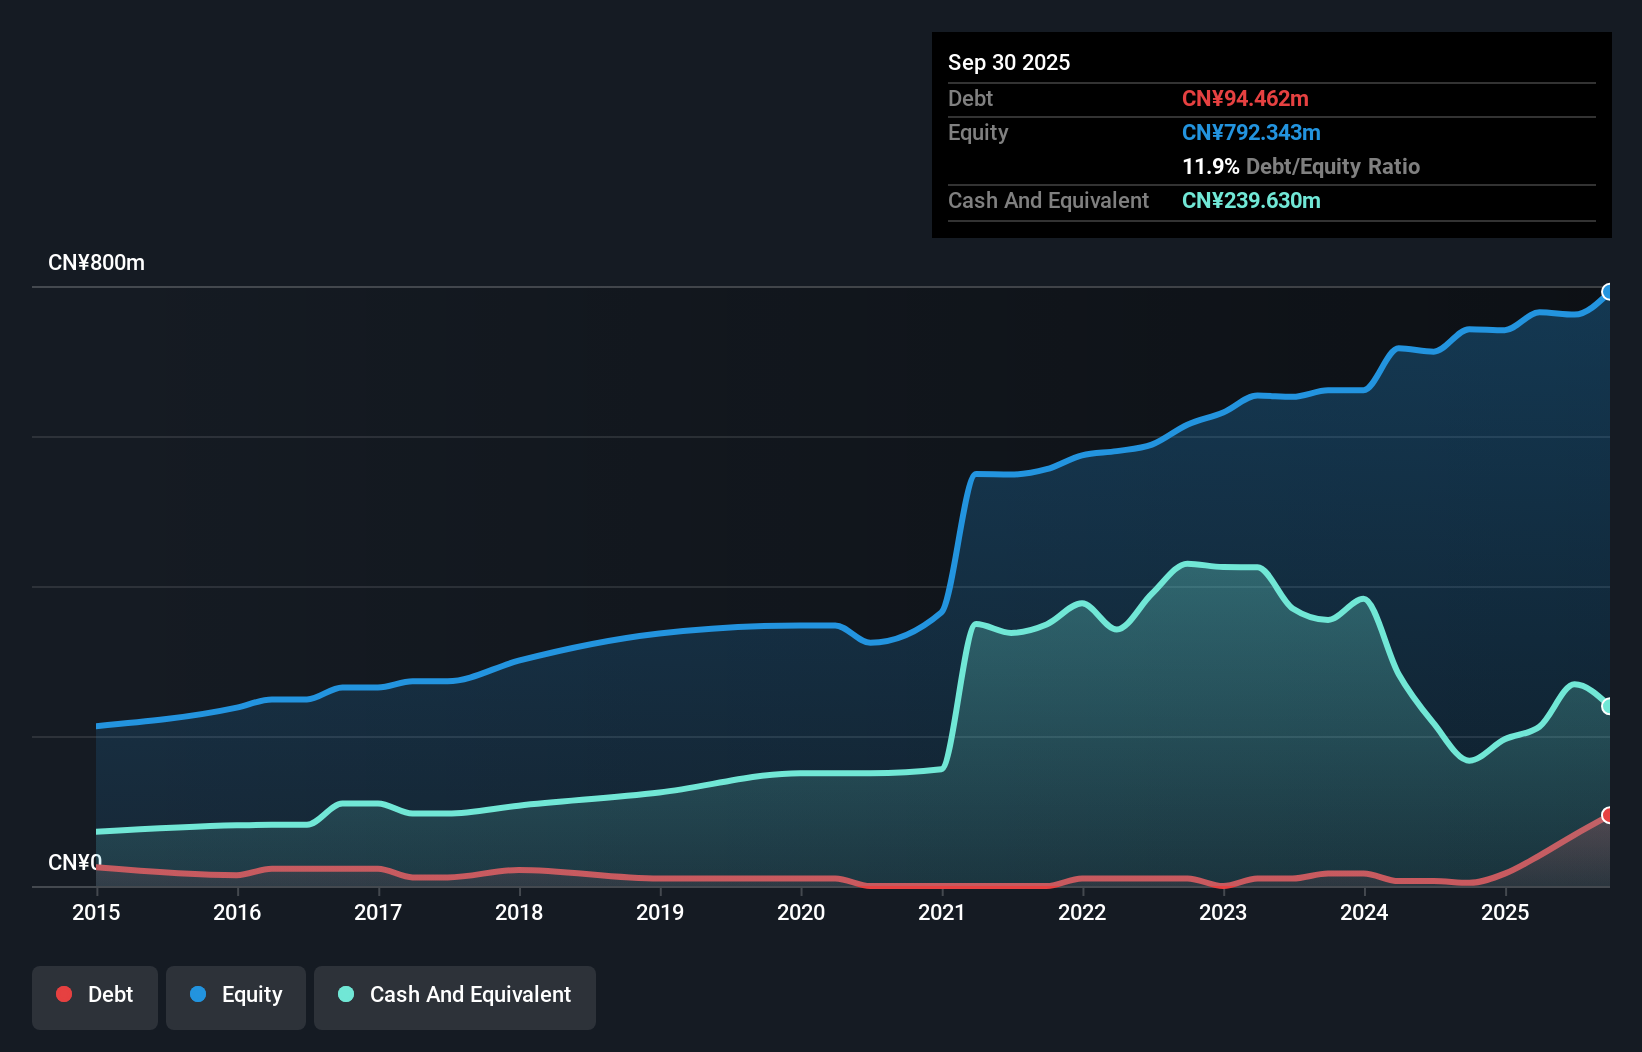This screenshot has height=1052, width=1642.
Task: Click the blue Equity value in tooltip
Action: click(x=1251, y=132)
